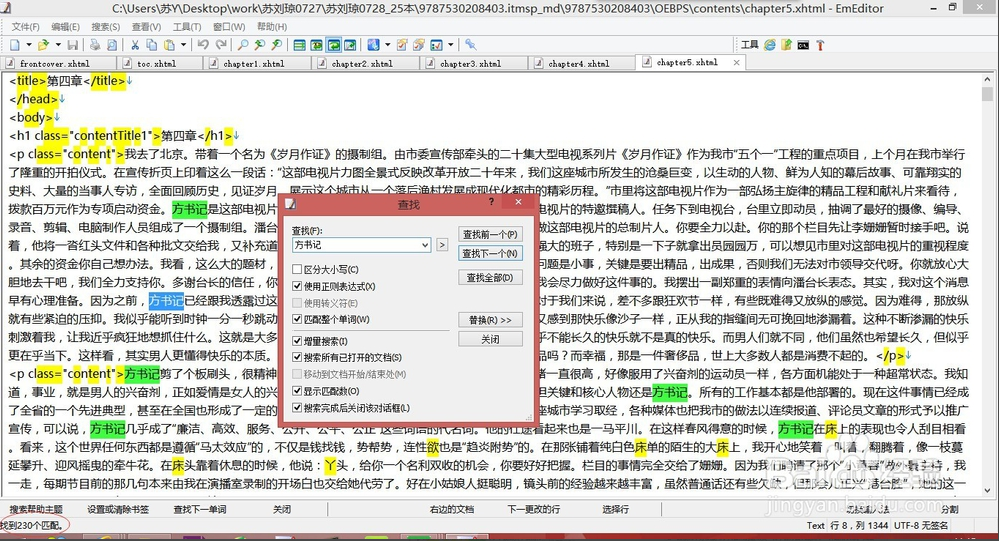
Task: Click the Open file folder icon
Action: (43, 45)
